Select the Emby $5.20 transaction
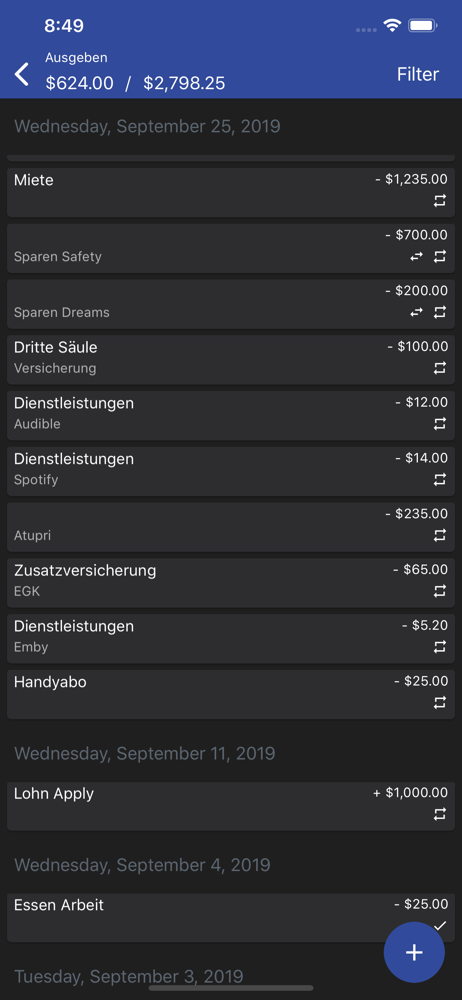Image resolution: width=462 pixels, height=1000 pixels. click(x=231, y=638)
